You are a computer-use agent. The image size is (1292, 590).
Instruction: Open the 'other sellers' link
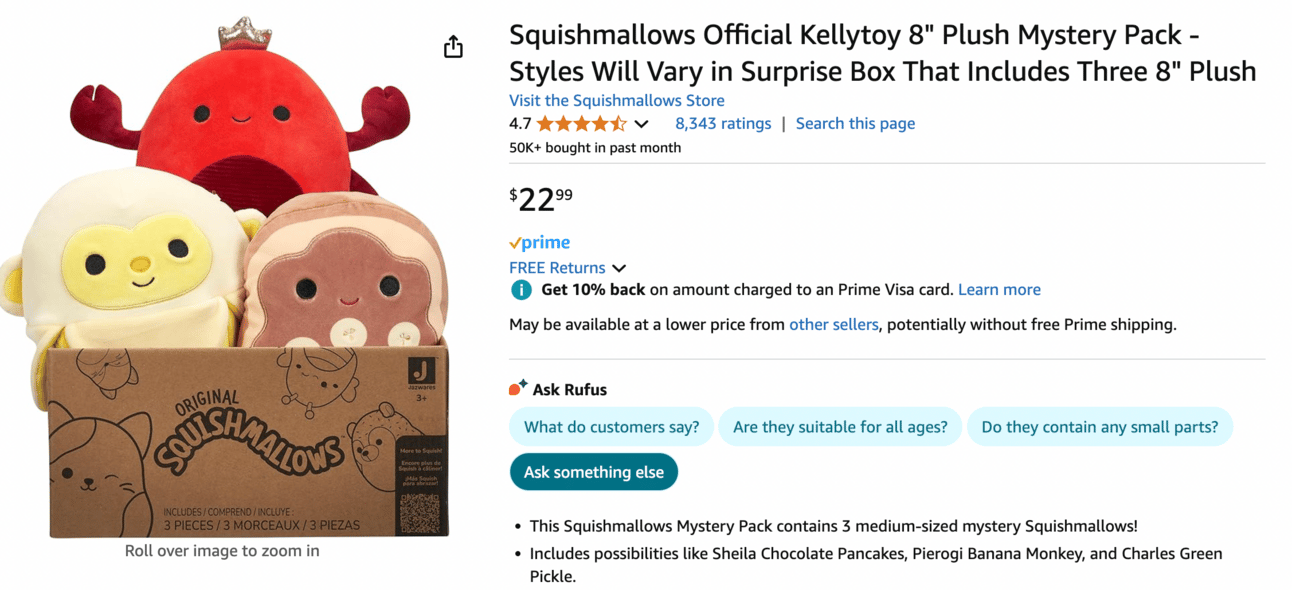click(834, 324)
